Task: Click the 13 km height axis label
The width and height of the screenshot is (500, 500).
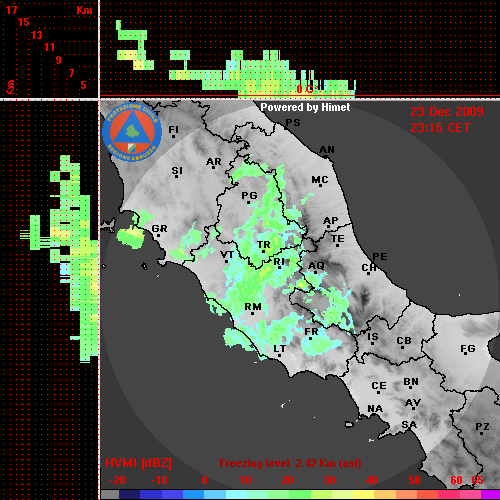Action: pyautogui.click(x=37, y=35)
